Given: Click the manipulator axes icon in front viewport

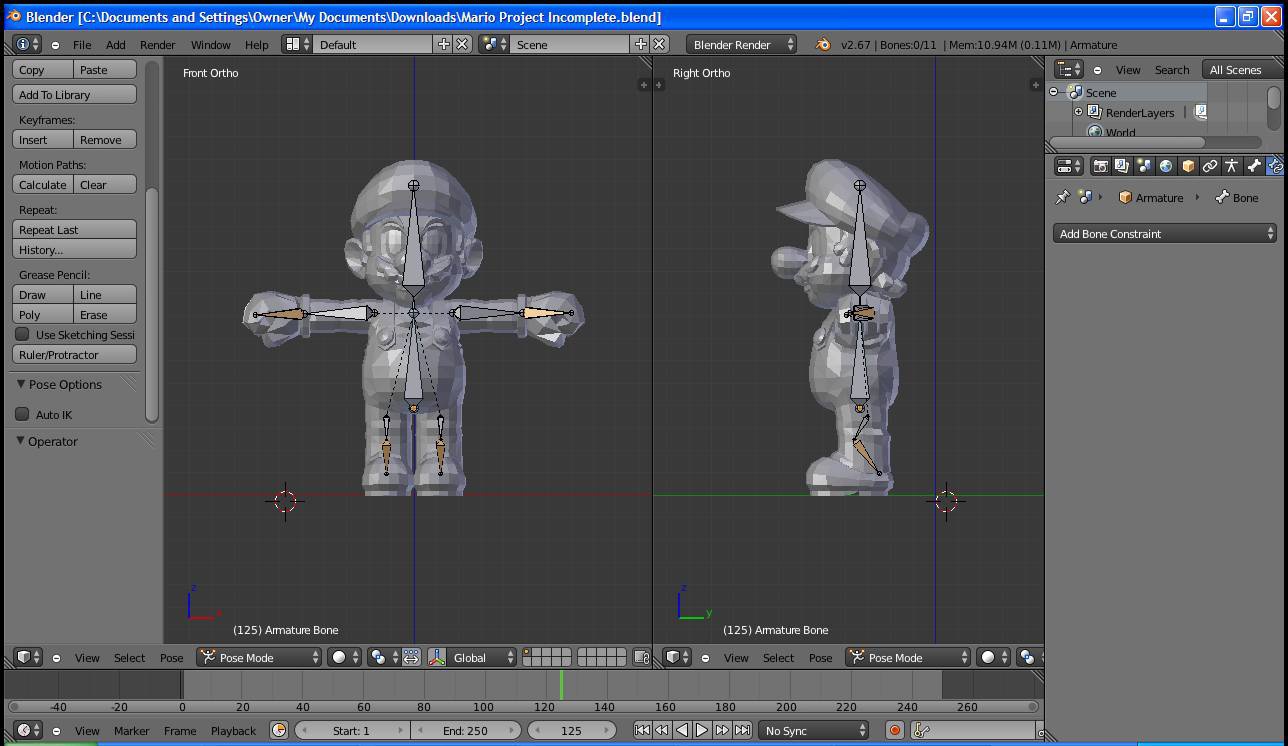Looking at the screenshot, I should (x=437, y=657).
